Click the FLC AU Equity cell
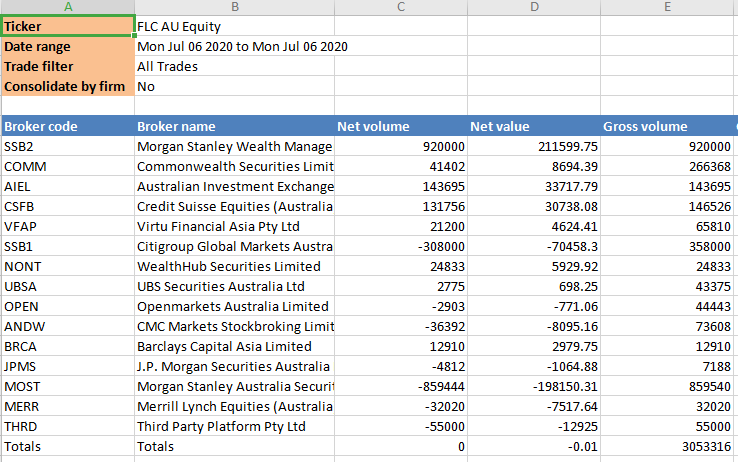Viewport: 738px width, 462px height. click(x=235, y=26)
